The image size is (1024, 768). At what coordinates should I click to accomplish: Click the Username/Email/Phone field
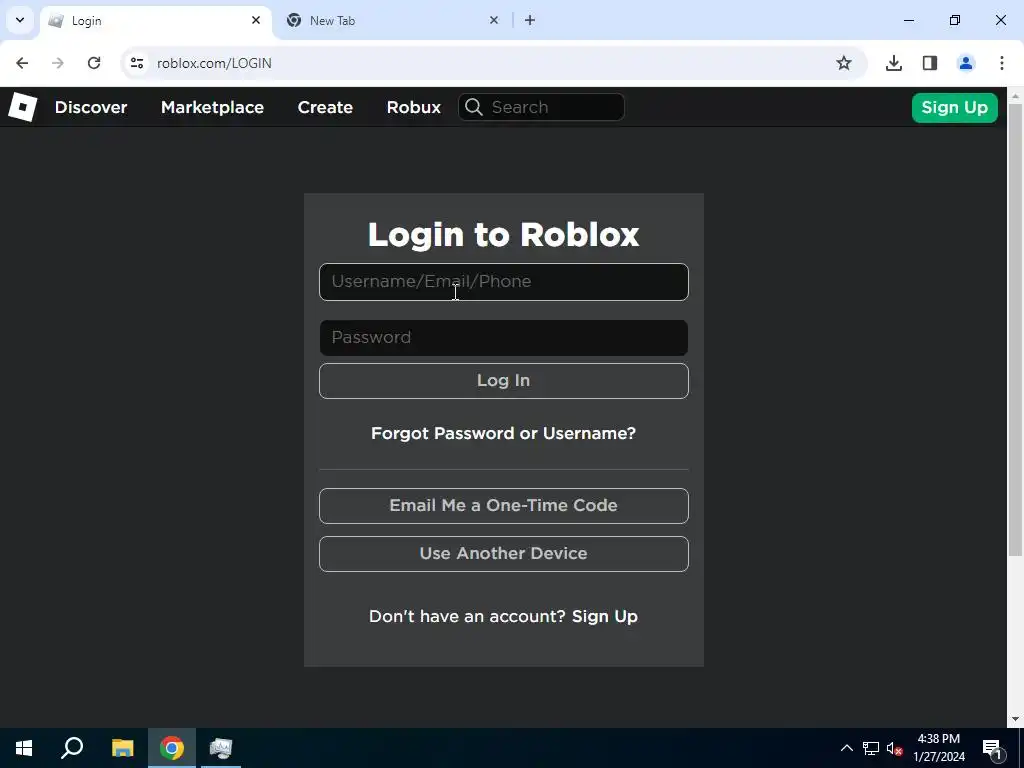point(504,281)
